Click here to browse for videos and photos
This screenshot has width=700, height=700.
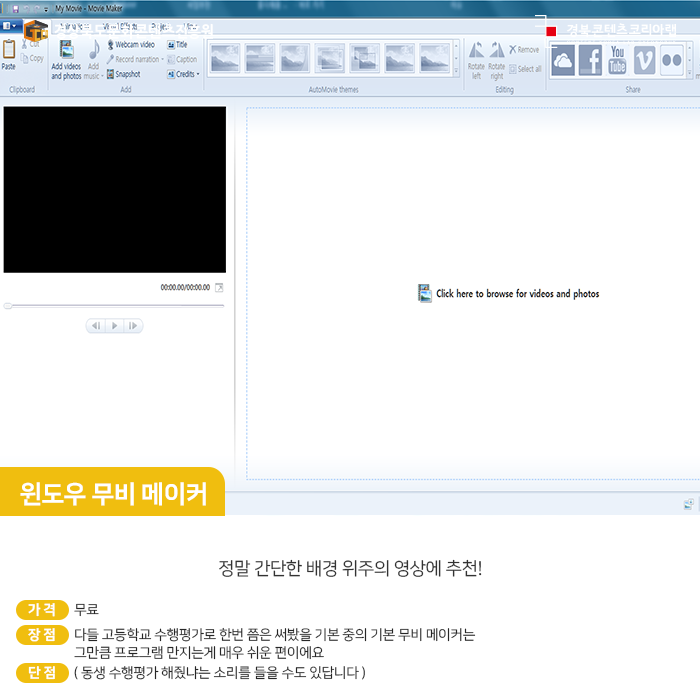[508, 294]
